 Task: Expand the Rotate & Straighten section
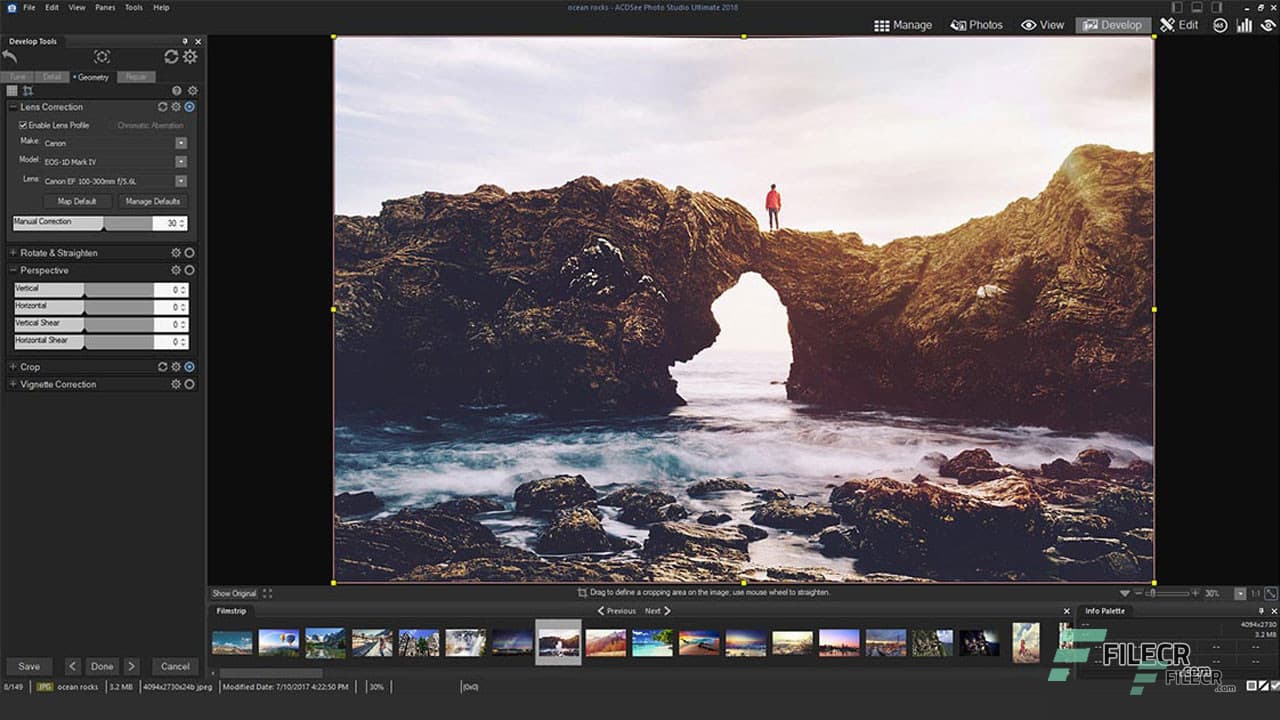(x=14, y=253)
